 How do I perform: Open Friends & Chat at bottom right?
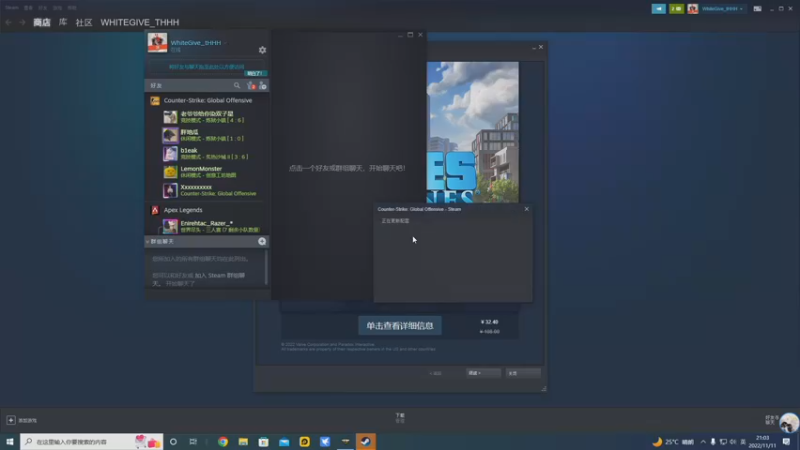(771, 420)
